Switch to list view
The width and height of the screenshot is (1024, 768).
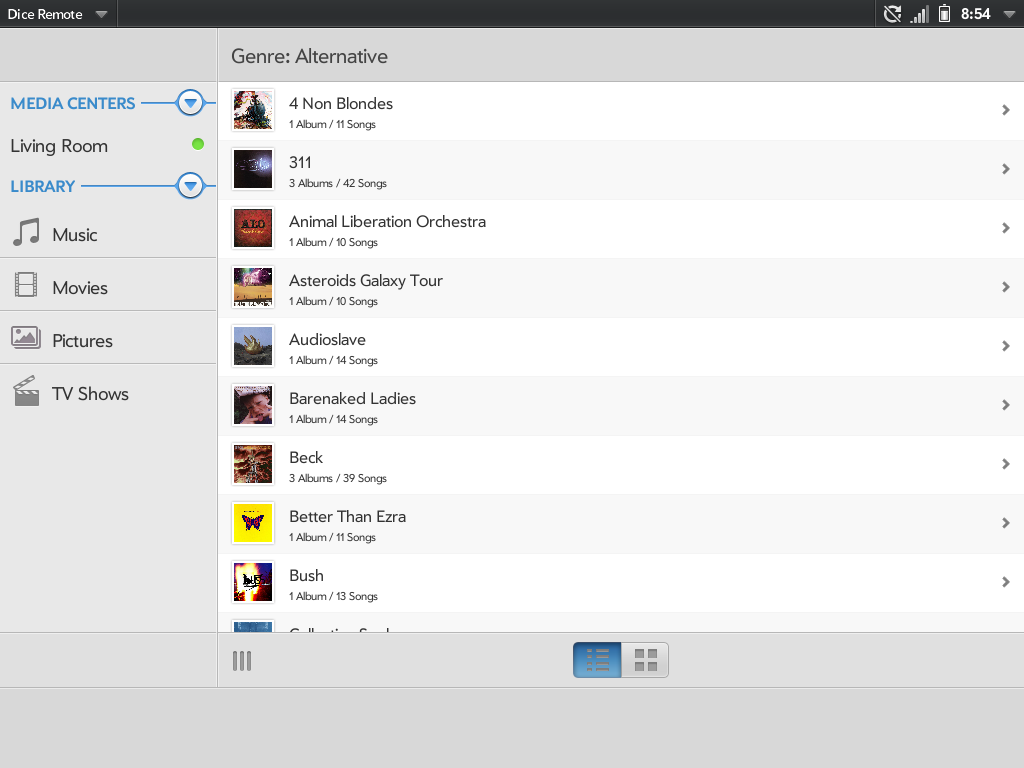(597, 660)
